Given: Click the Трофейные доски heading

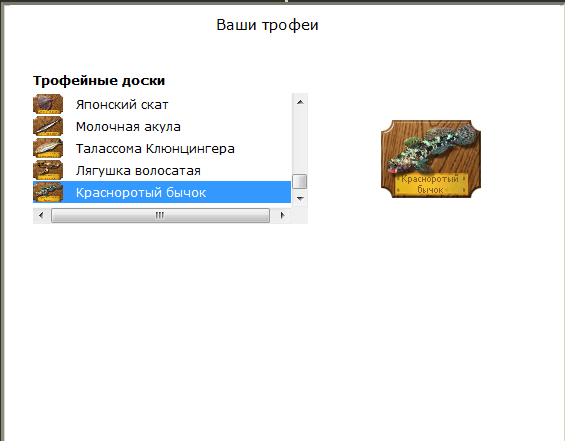Looking at the screenshot, I should pos(99,80).
